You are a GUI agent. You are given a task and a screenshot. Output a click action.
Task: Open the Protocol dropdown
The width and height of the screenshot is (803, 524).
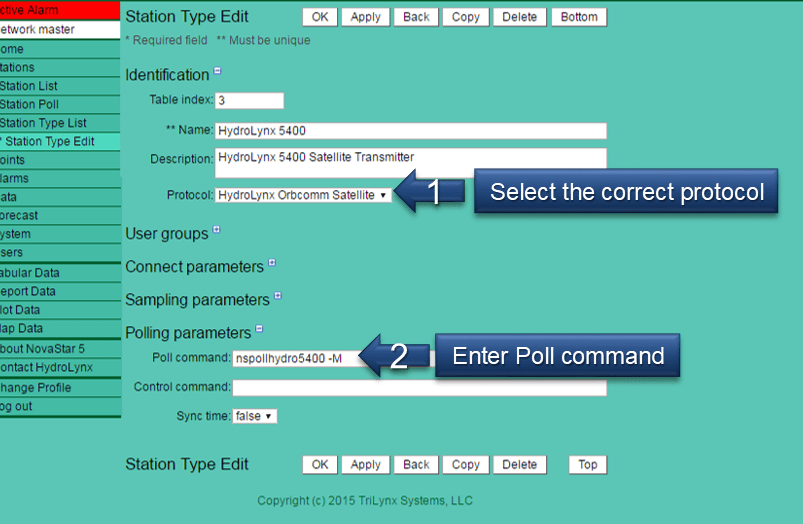304,195
